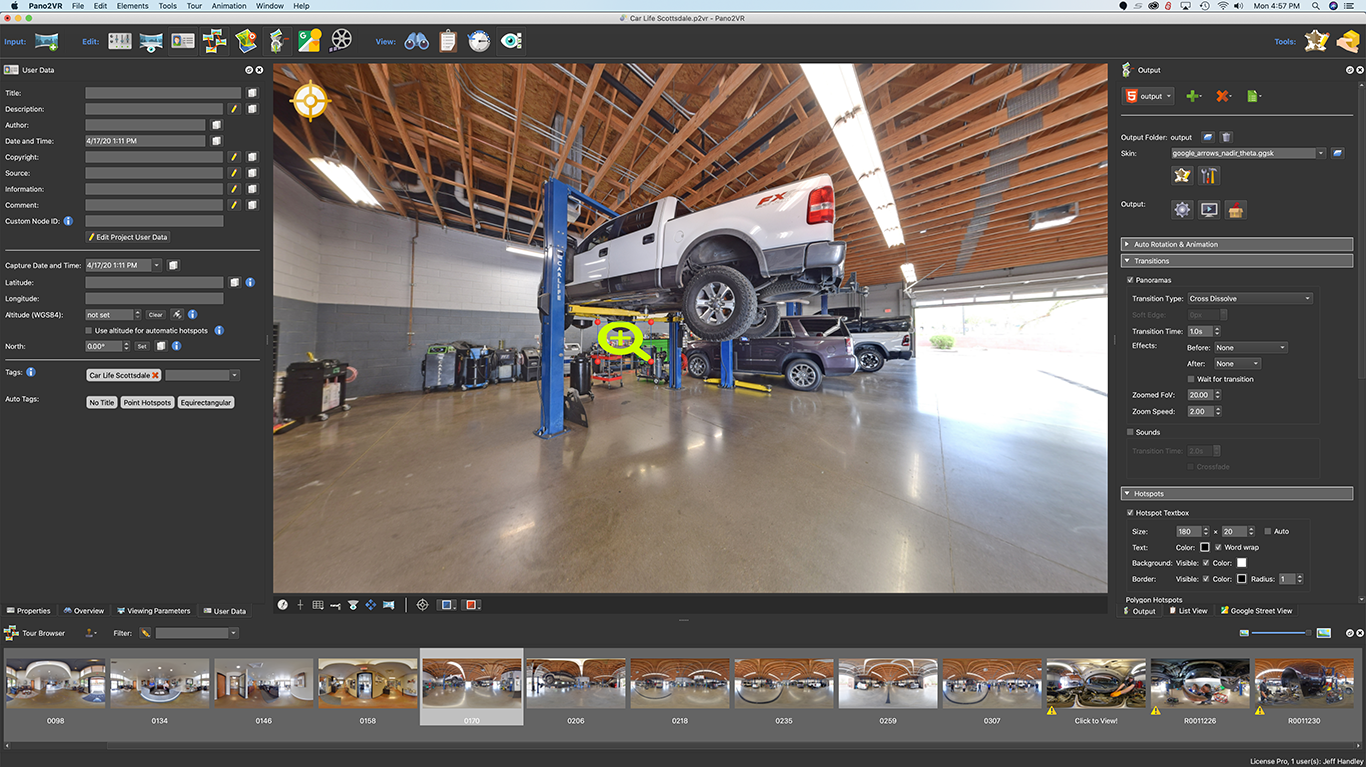The height and width of the screenshot is (767, 1366).
Task: Toggle Hotspot Textbox checkbox
Action: coord(1130,513)
